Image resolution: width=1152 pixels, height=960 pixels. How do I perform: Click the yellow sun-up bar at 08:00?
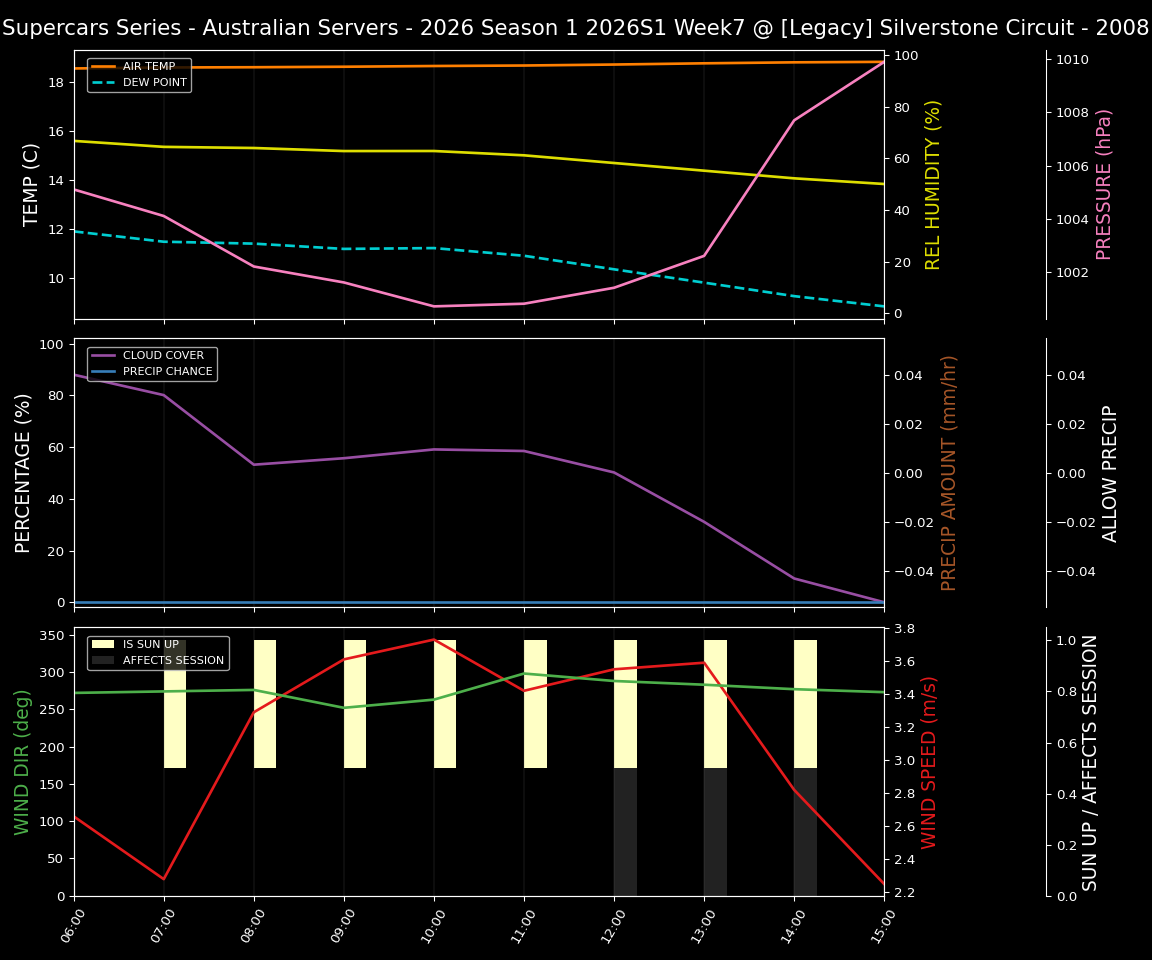tap(265, 700)
